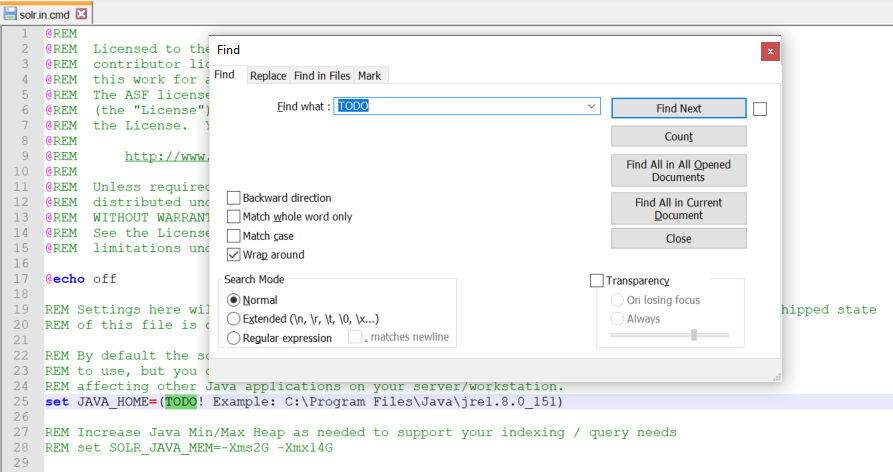Enable Transparency checkbox
Viewport: 893px width, 472px height.
point(597,281)
